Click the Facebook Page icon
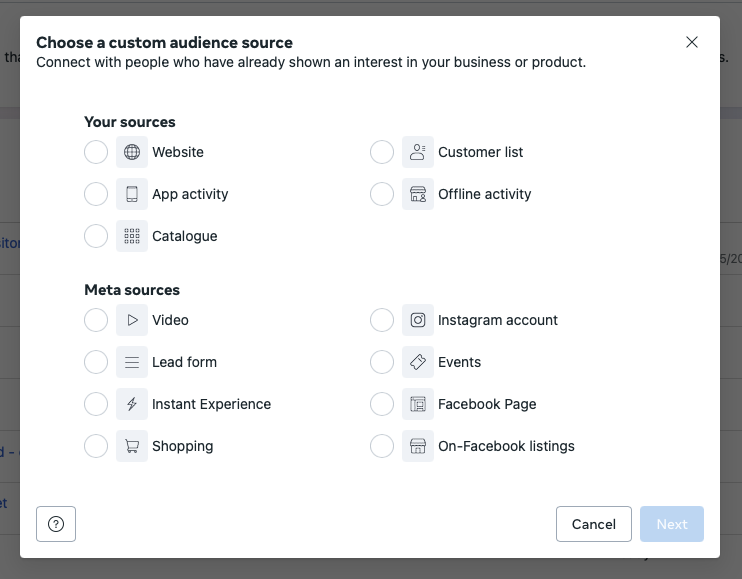 point(418,404)
